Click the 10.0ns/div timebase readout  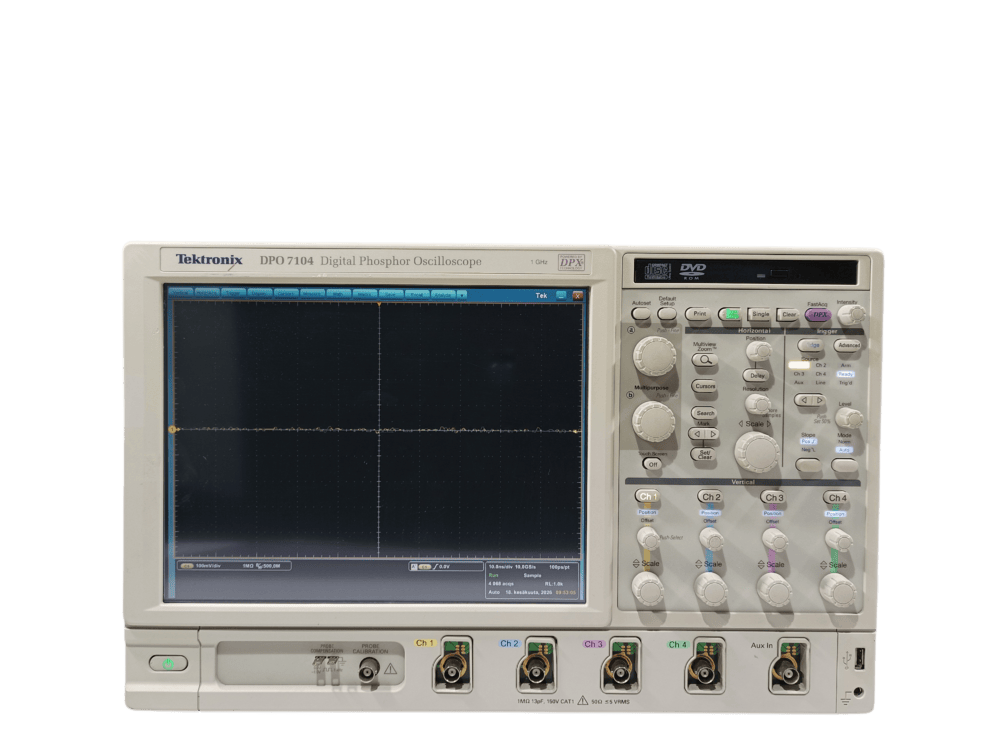[x=502, y=566]
